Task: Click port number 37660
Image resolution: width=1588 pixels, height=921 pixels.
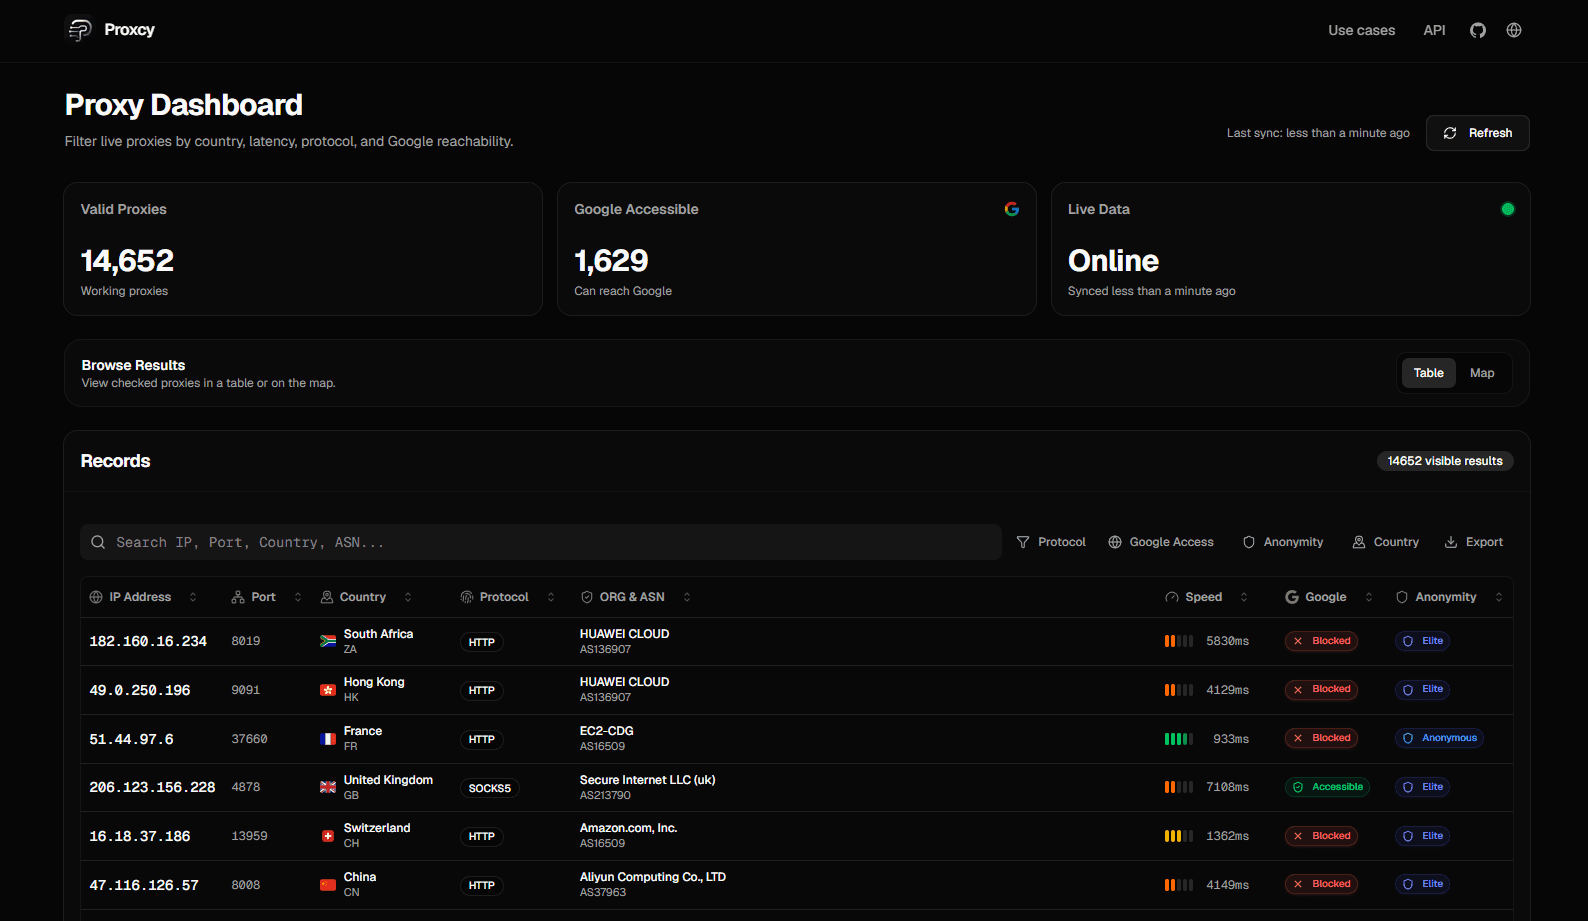Action: click(x=249, y=739)
